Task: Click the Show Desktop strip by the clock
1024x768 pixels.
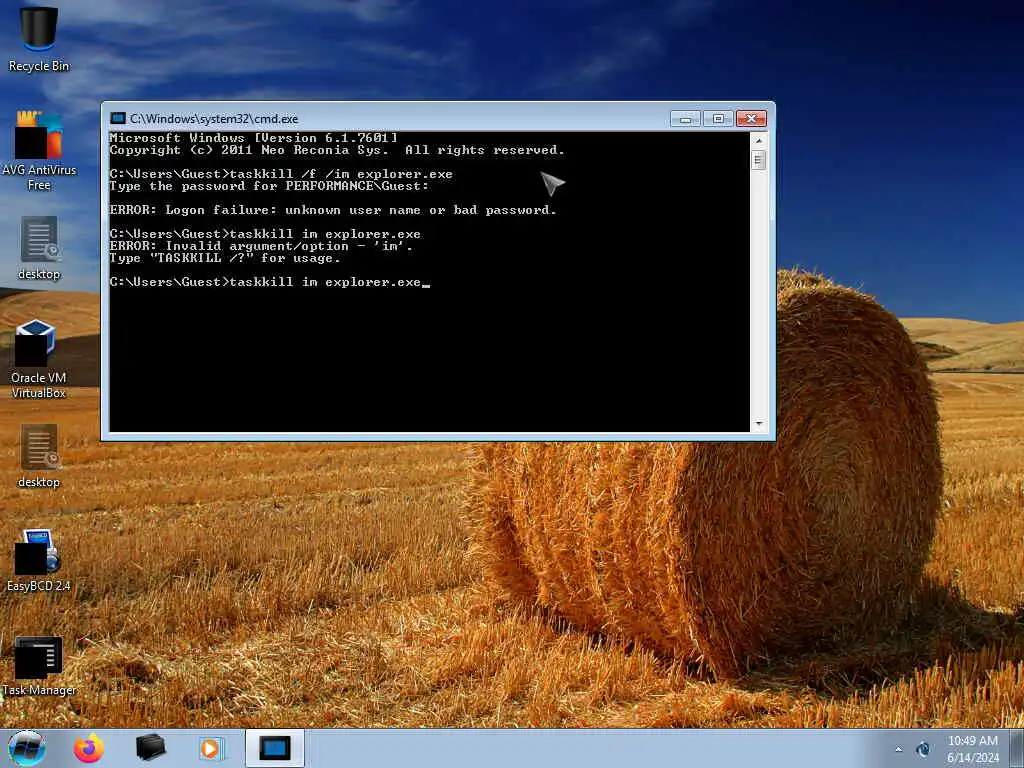Action: (x=1016, y=748)
